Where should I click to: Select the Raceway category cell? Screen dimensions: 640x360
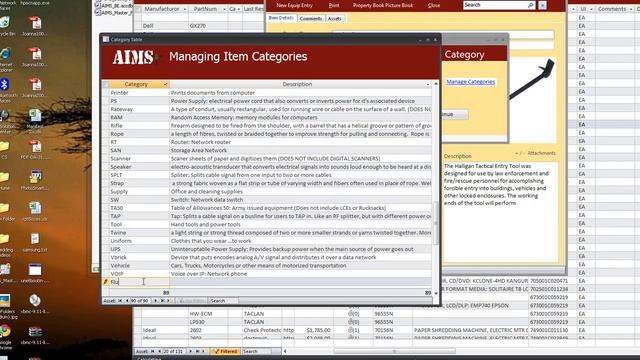point(139,109)
